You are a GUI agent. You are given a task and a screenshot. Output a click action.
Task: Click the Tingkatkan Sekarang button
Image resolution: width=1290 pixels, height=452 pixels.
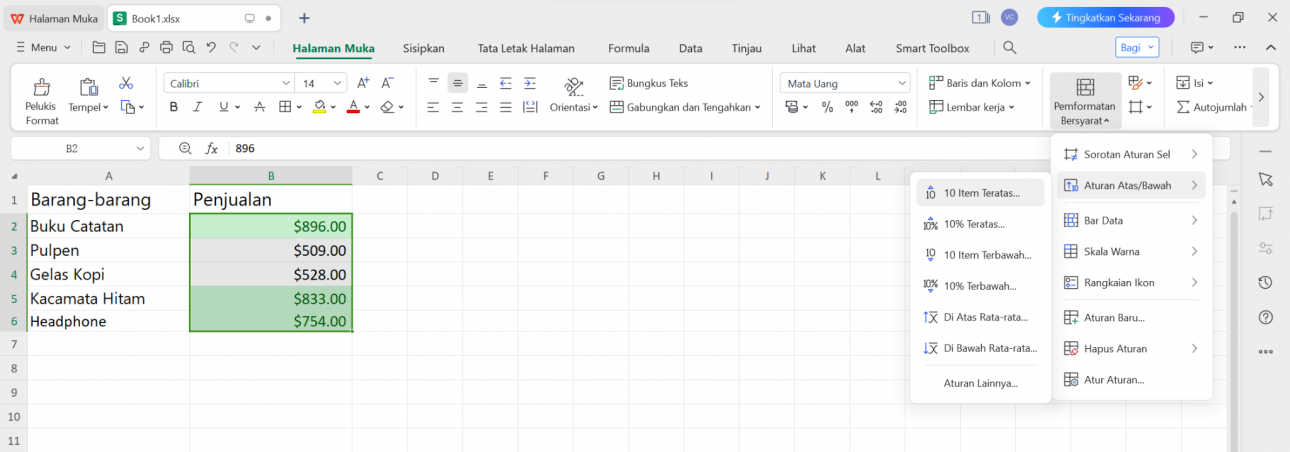[x=1105, y=17]
